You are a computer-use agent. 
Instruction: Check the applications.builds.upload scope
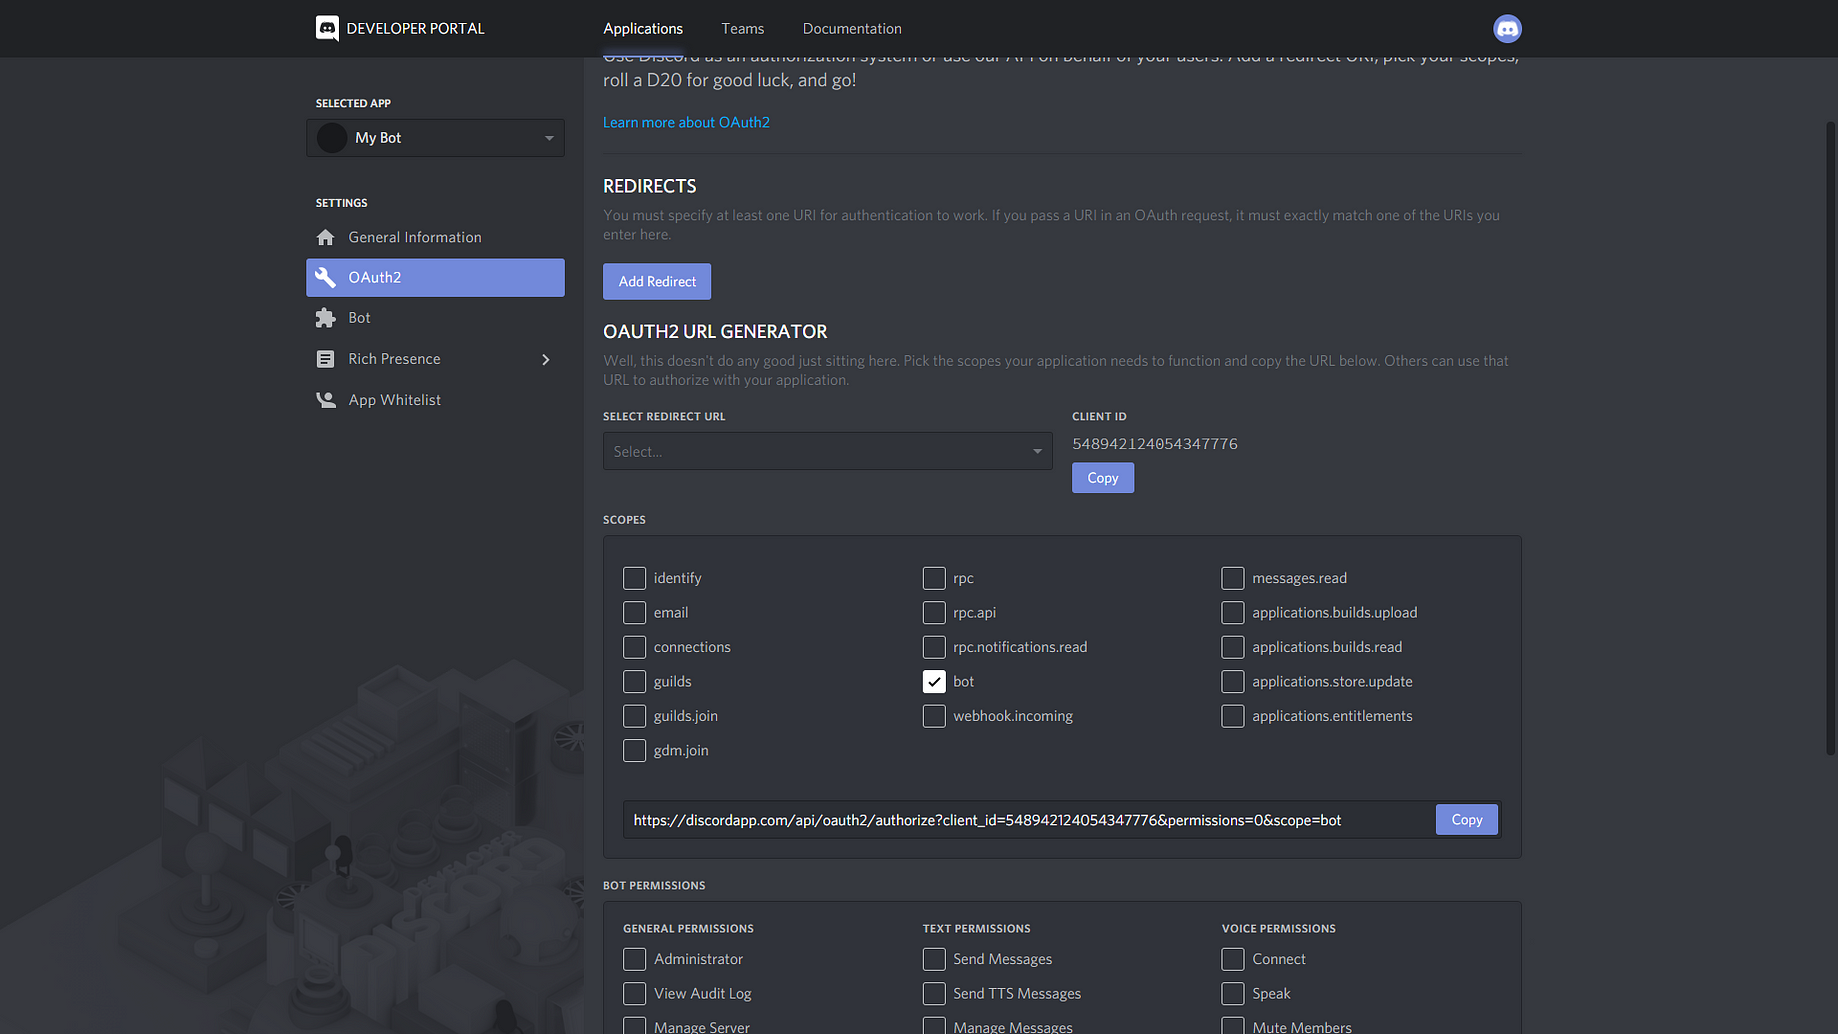(x=1233, y=612)
